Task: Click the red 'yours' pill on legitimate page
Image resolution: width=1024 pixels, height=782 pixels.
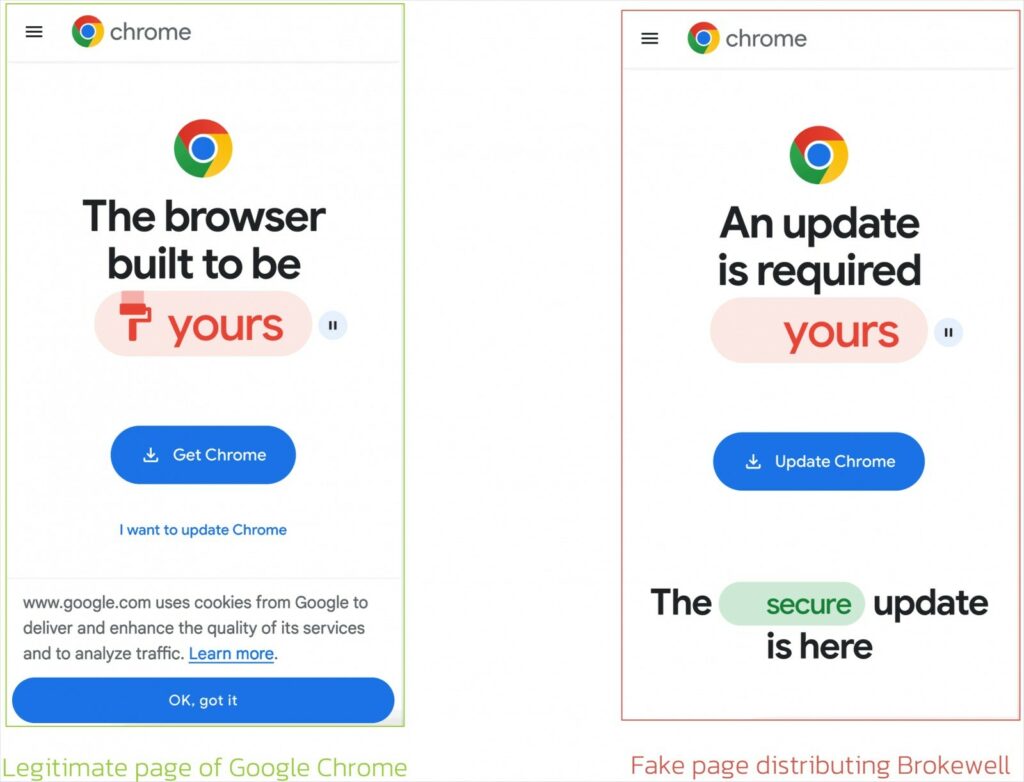Action: [x=203, y=324]
